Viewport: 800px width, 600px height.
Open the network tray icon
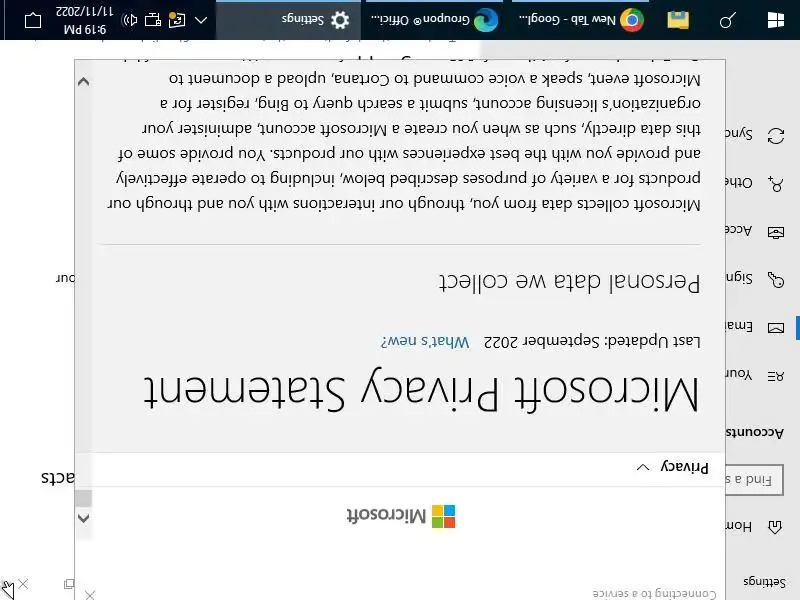(153, 20)
